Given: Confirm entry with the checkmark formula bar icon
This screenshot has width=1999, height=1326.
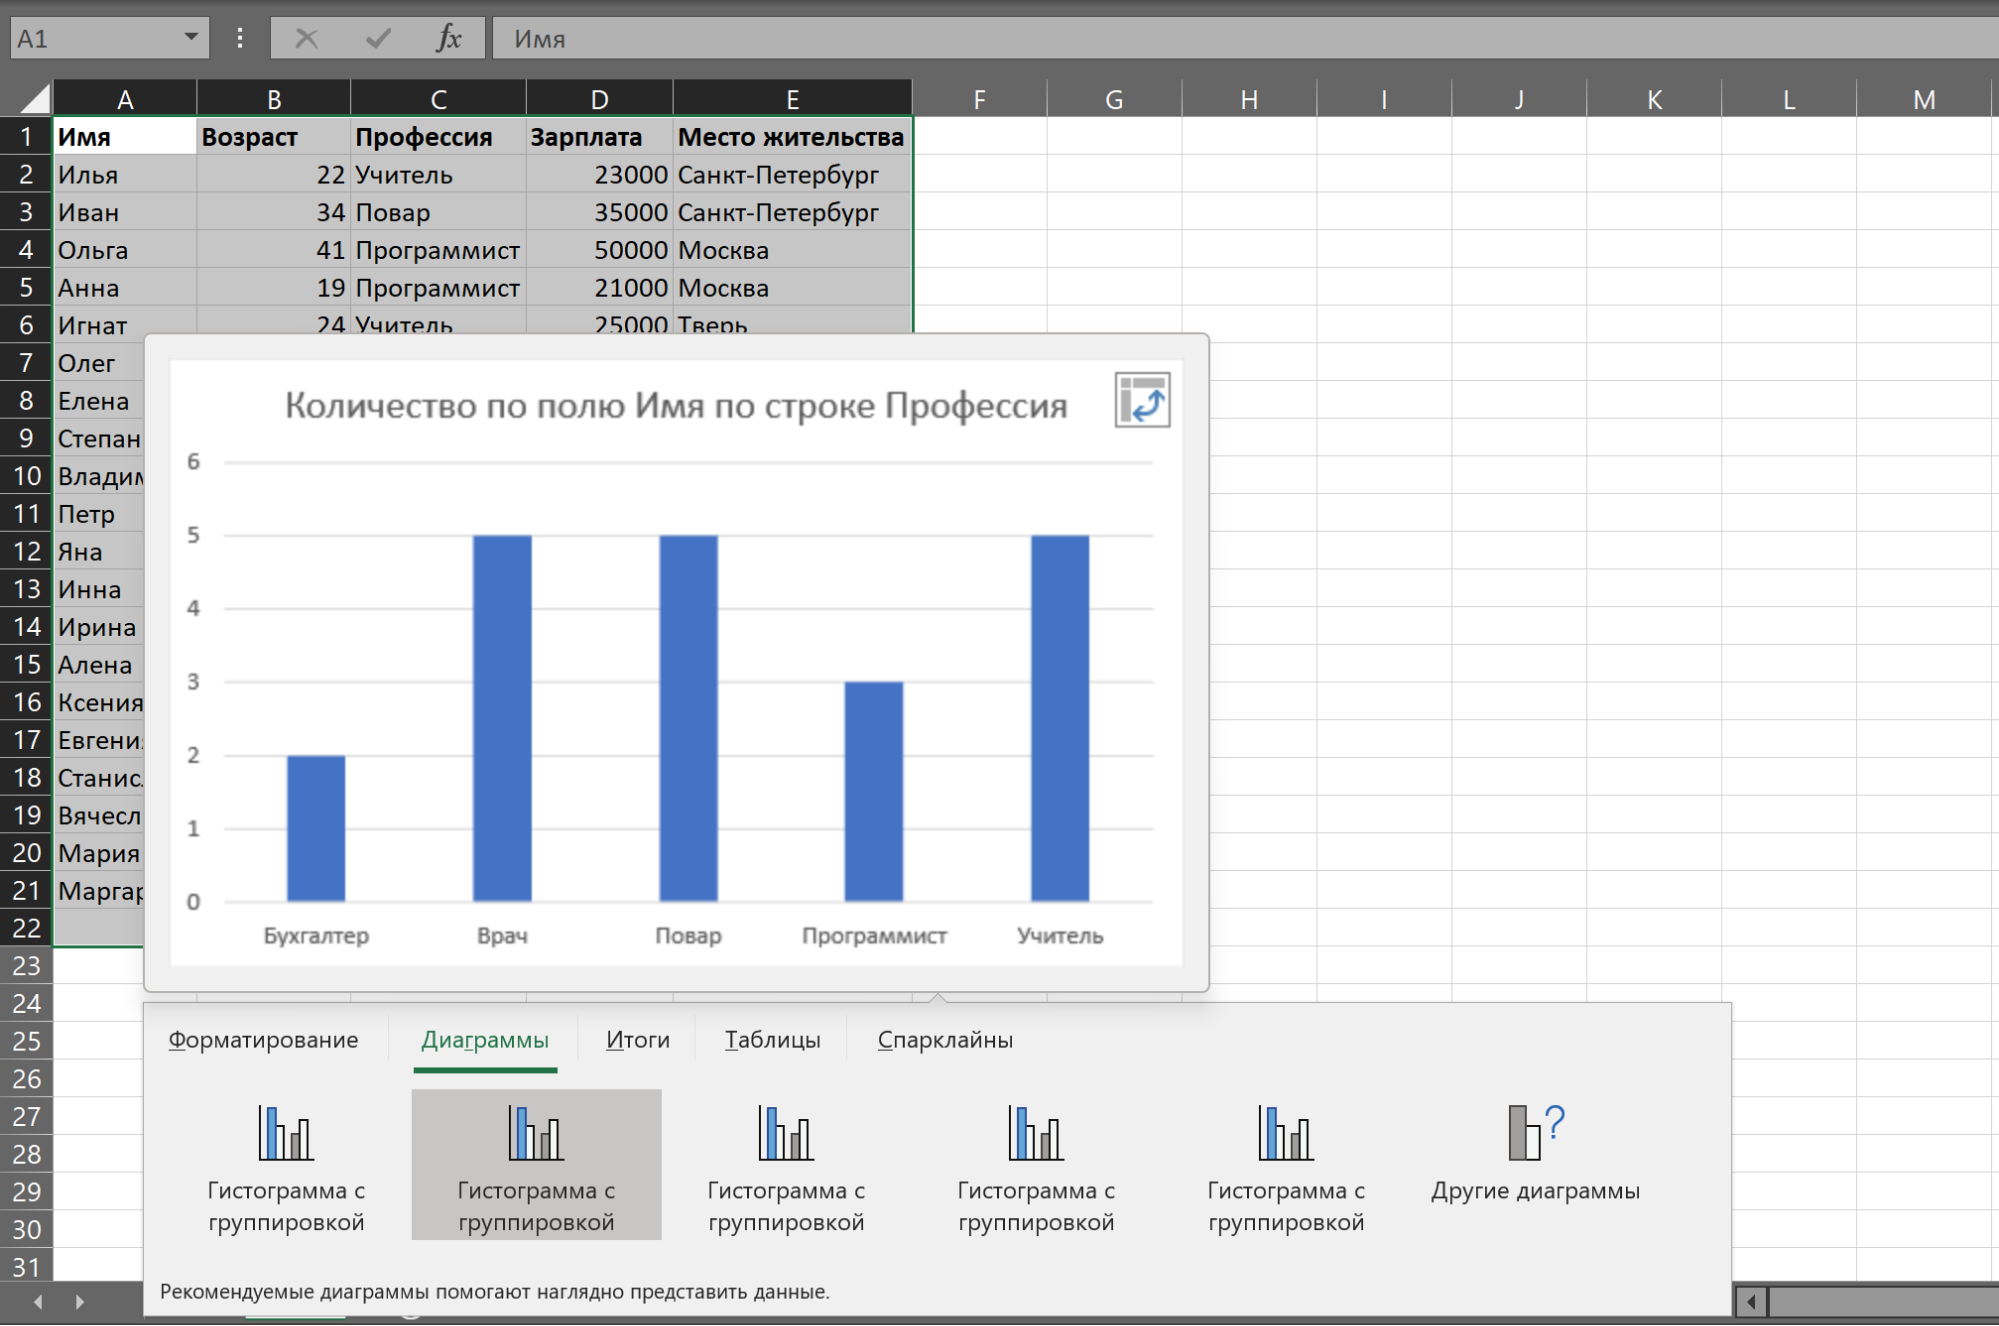Looking at the screenshot, I should [378, 39].
